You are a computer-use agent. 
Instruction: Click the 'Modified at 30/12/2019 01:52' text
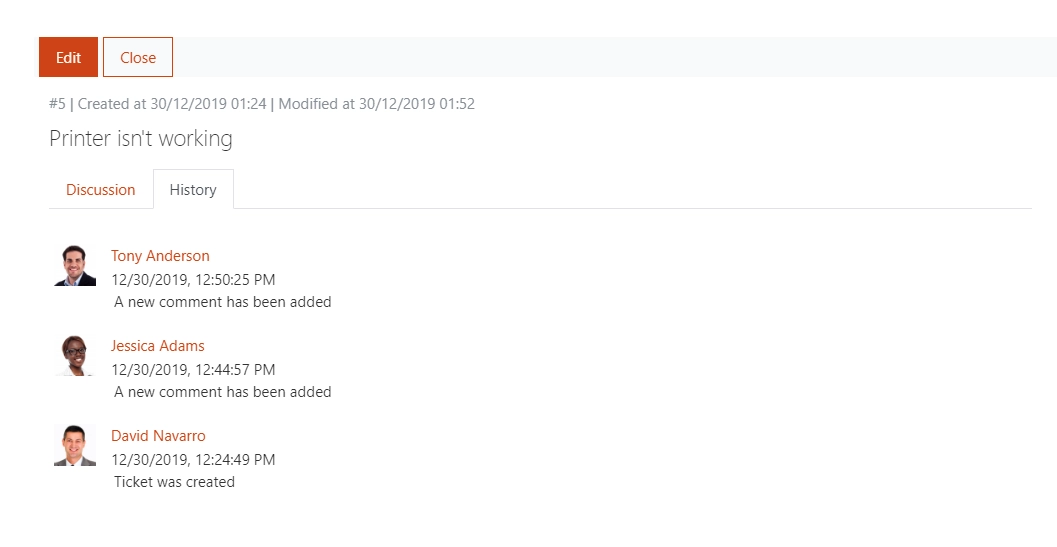point(376,104)
